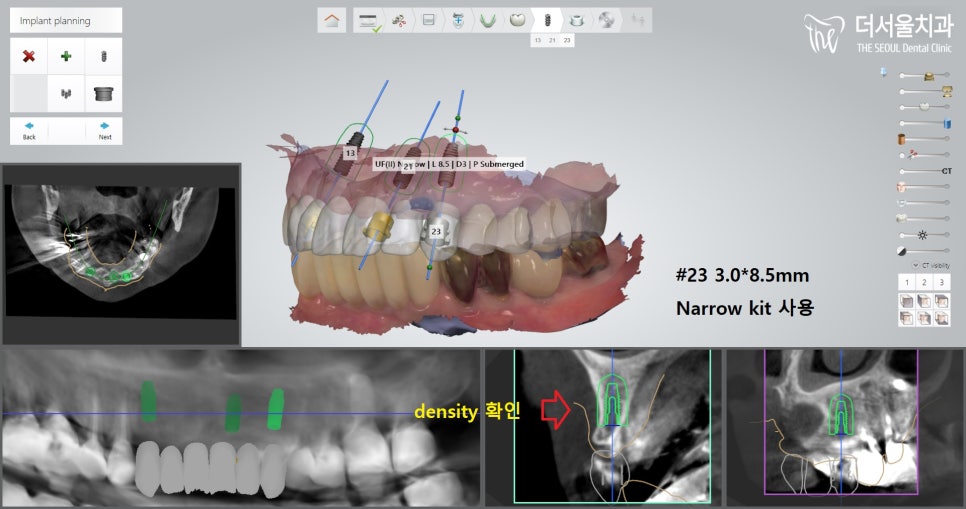Select implant 21 sub-tab
Image resolution: width=966 pixels, height=509 pixels.
[552, 40]
